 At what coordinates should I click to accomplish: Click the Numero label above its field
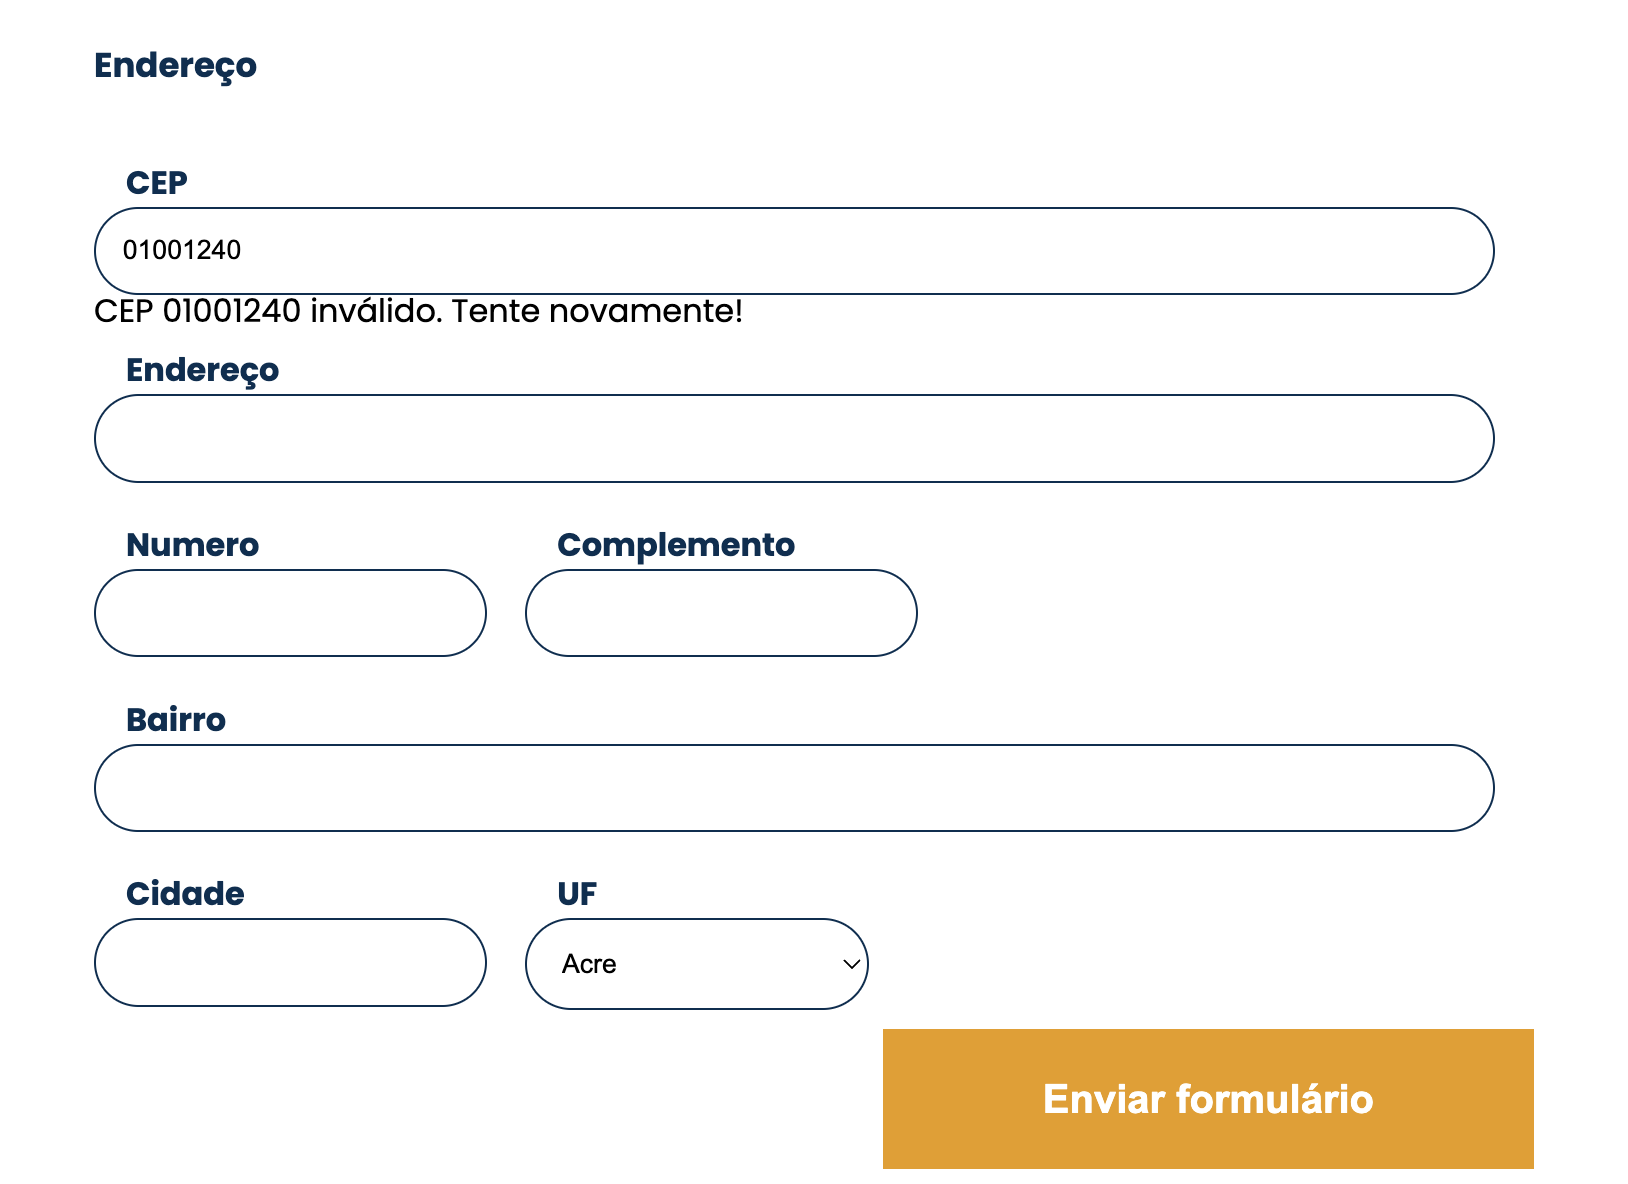[192, 545]
